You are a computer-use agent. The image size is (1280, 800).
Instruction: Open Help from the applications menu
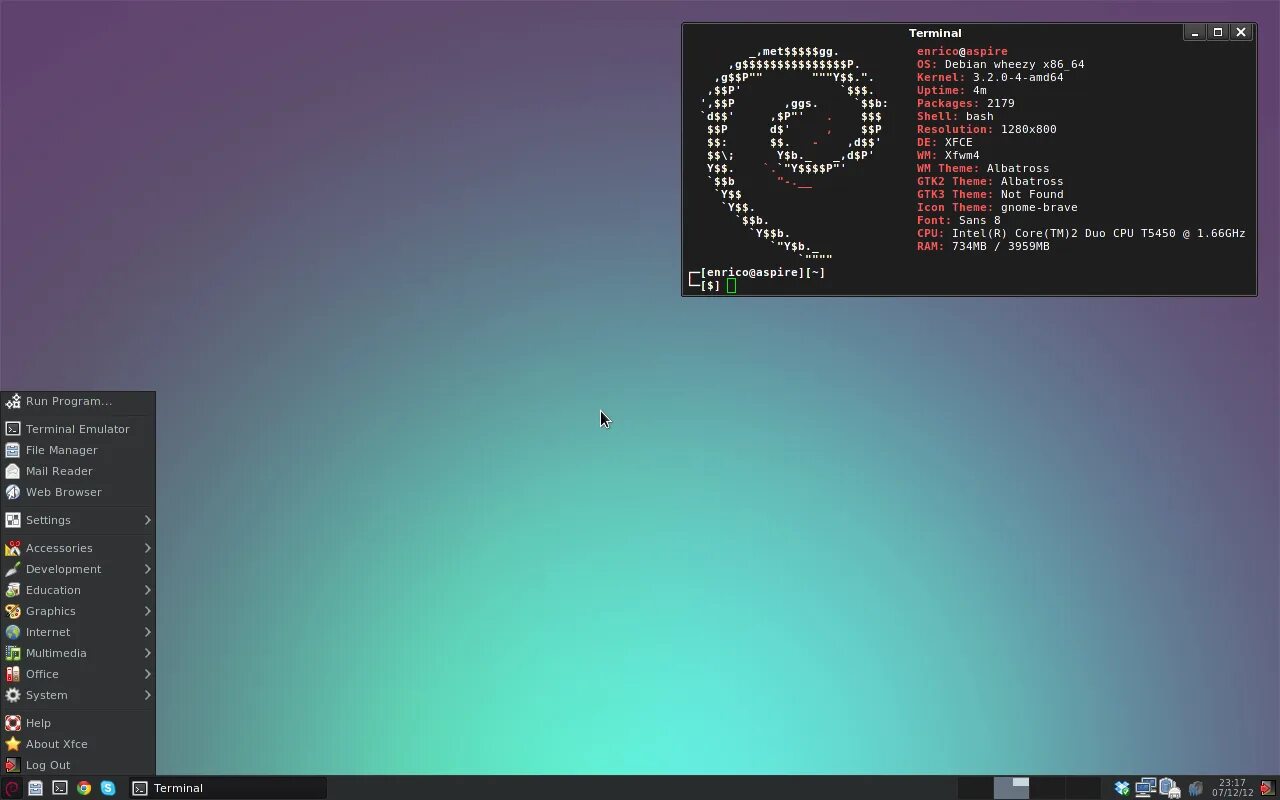pyautogui.click(x=78, y=723)
